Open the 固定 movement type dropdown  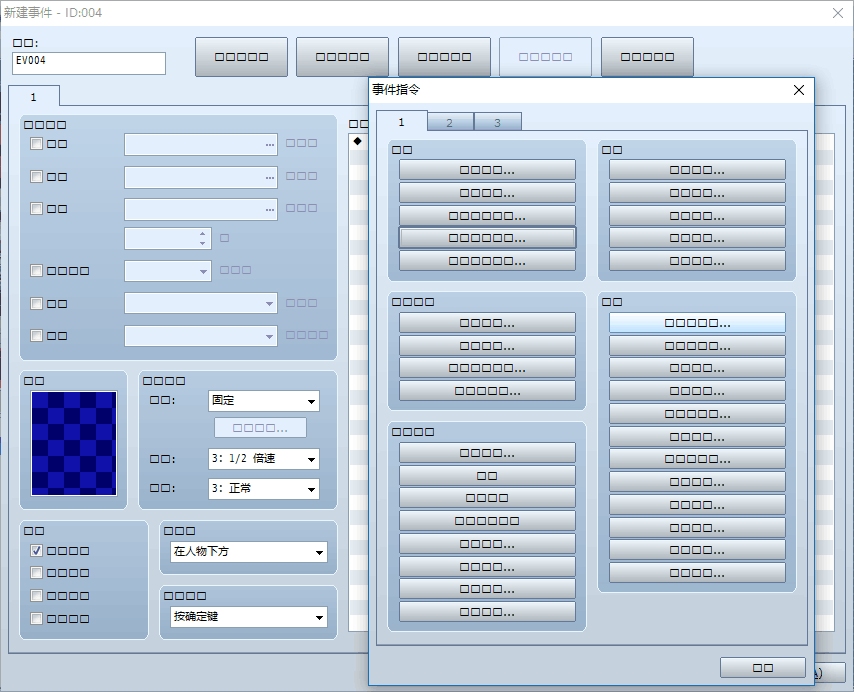click(264, 401)
